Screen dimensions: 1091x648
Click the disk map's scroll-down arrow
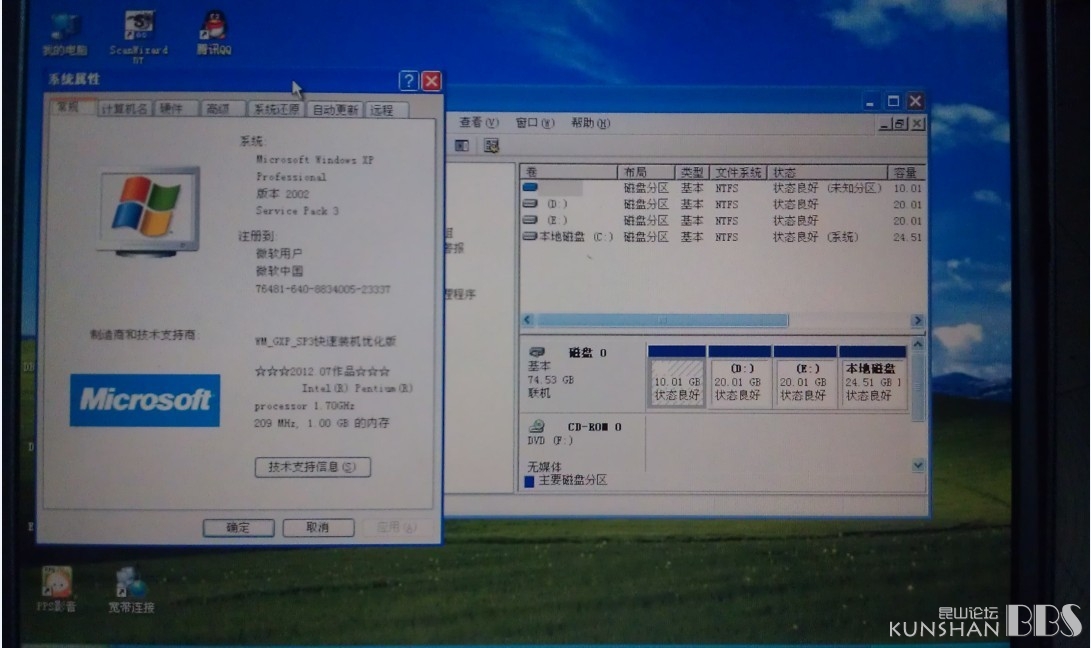pyautogui.click(x=918, y=466)
